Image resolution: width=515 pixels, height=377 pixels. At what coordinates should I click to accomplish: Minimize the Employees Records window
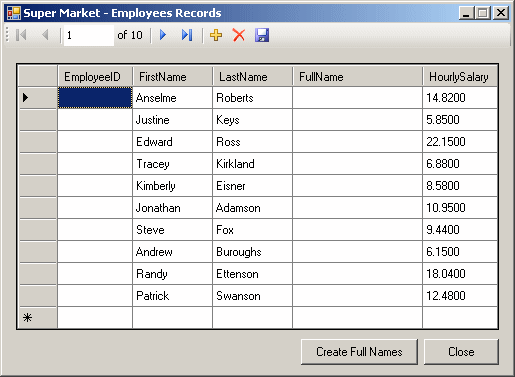(466, 13)
